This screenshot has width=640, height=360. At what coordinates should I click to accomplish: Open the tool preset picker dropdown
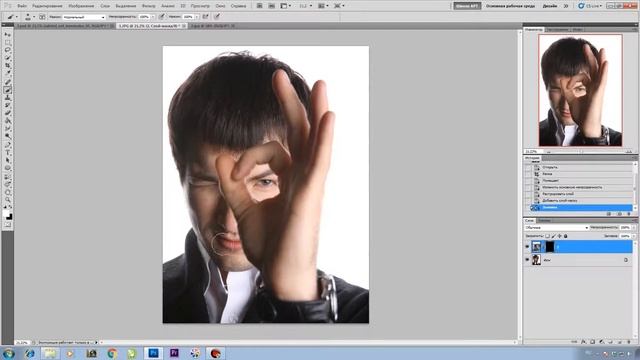click(17, 17)
